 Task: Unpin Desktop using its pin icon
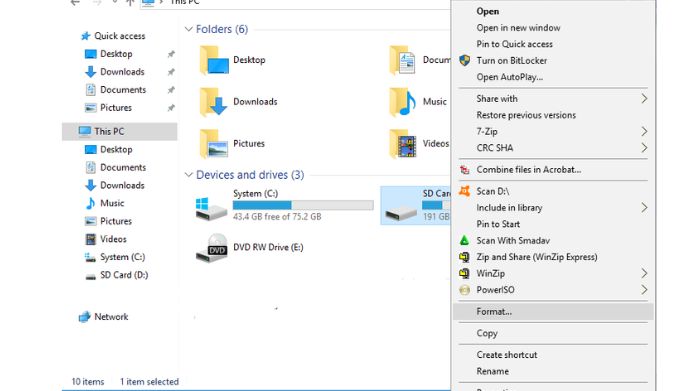tap(171, 54)
